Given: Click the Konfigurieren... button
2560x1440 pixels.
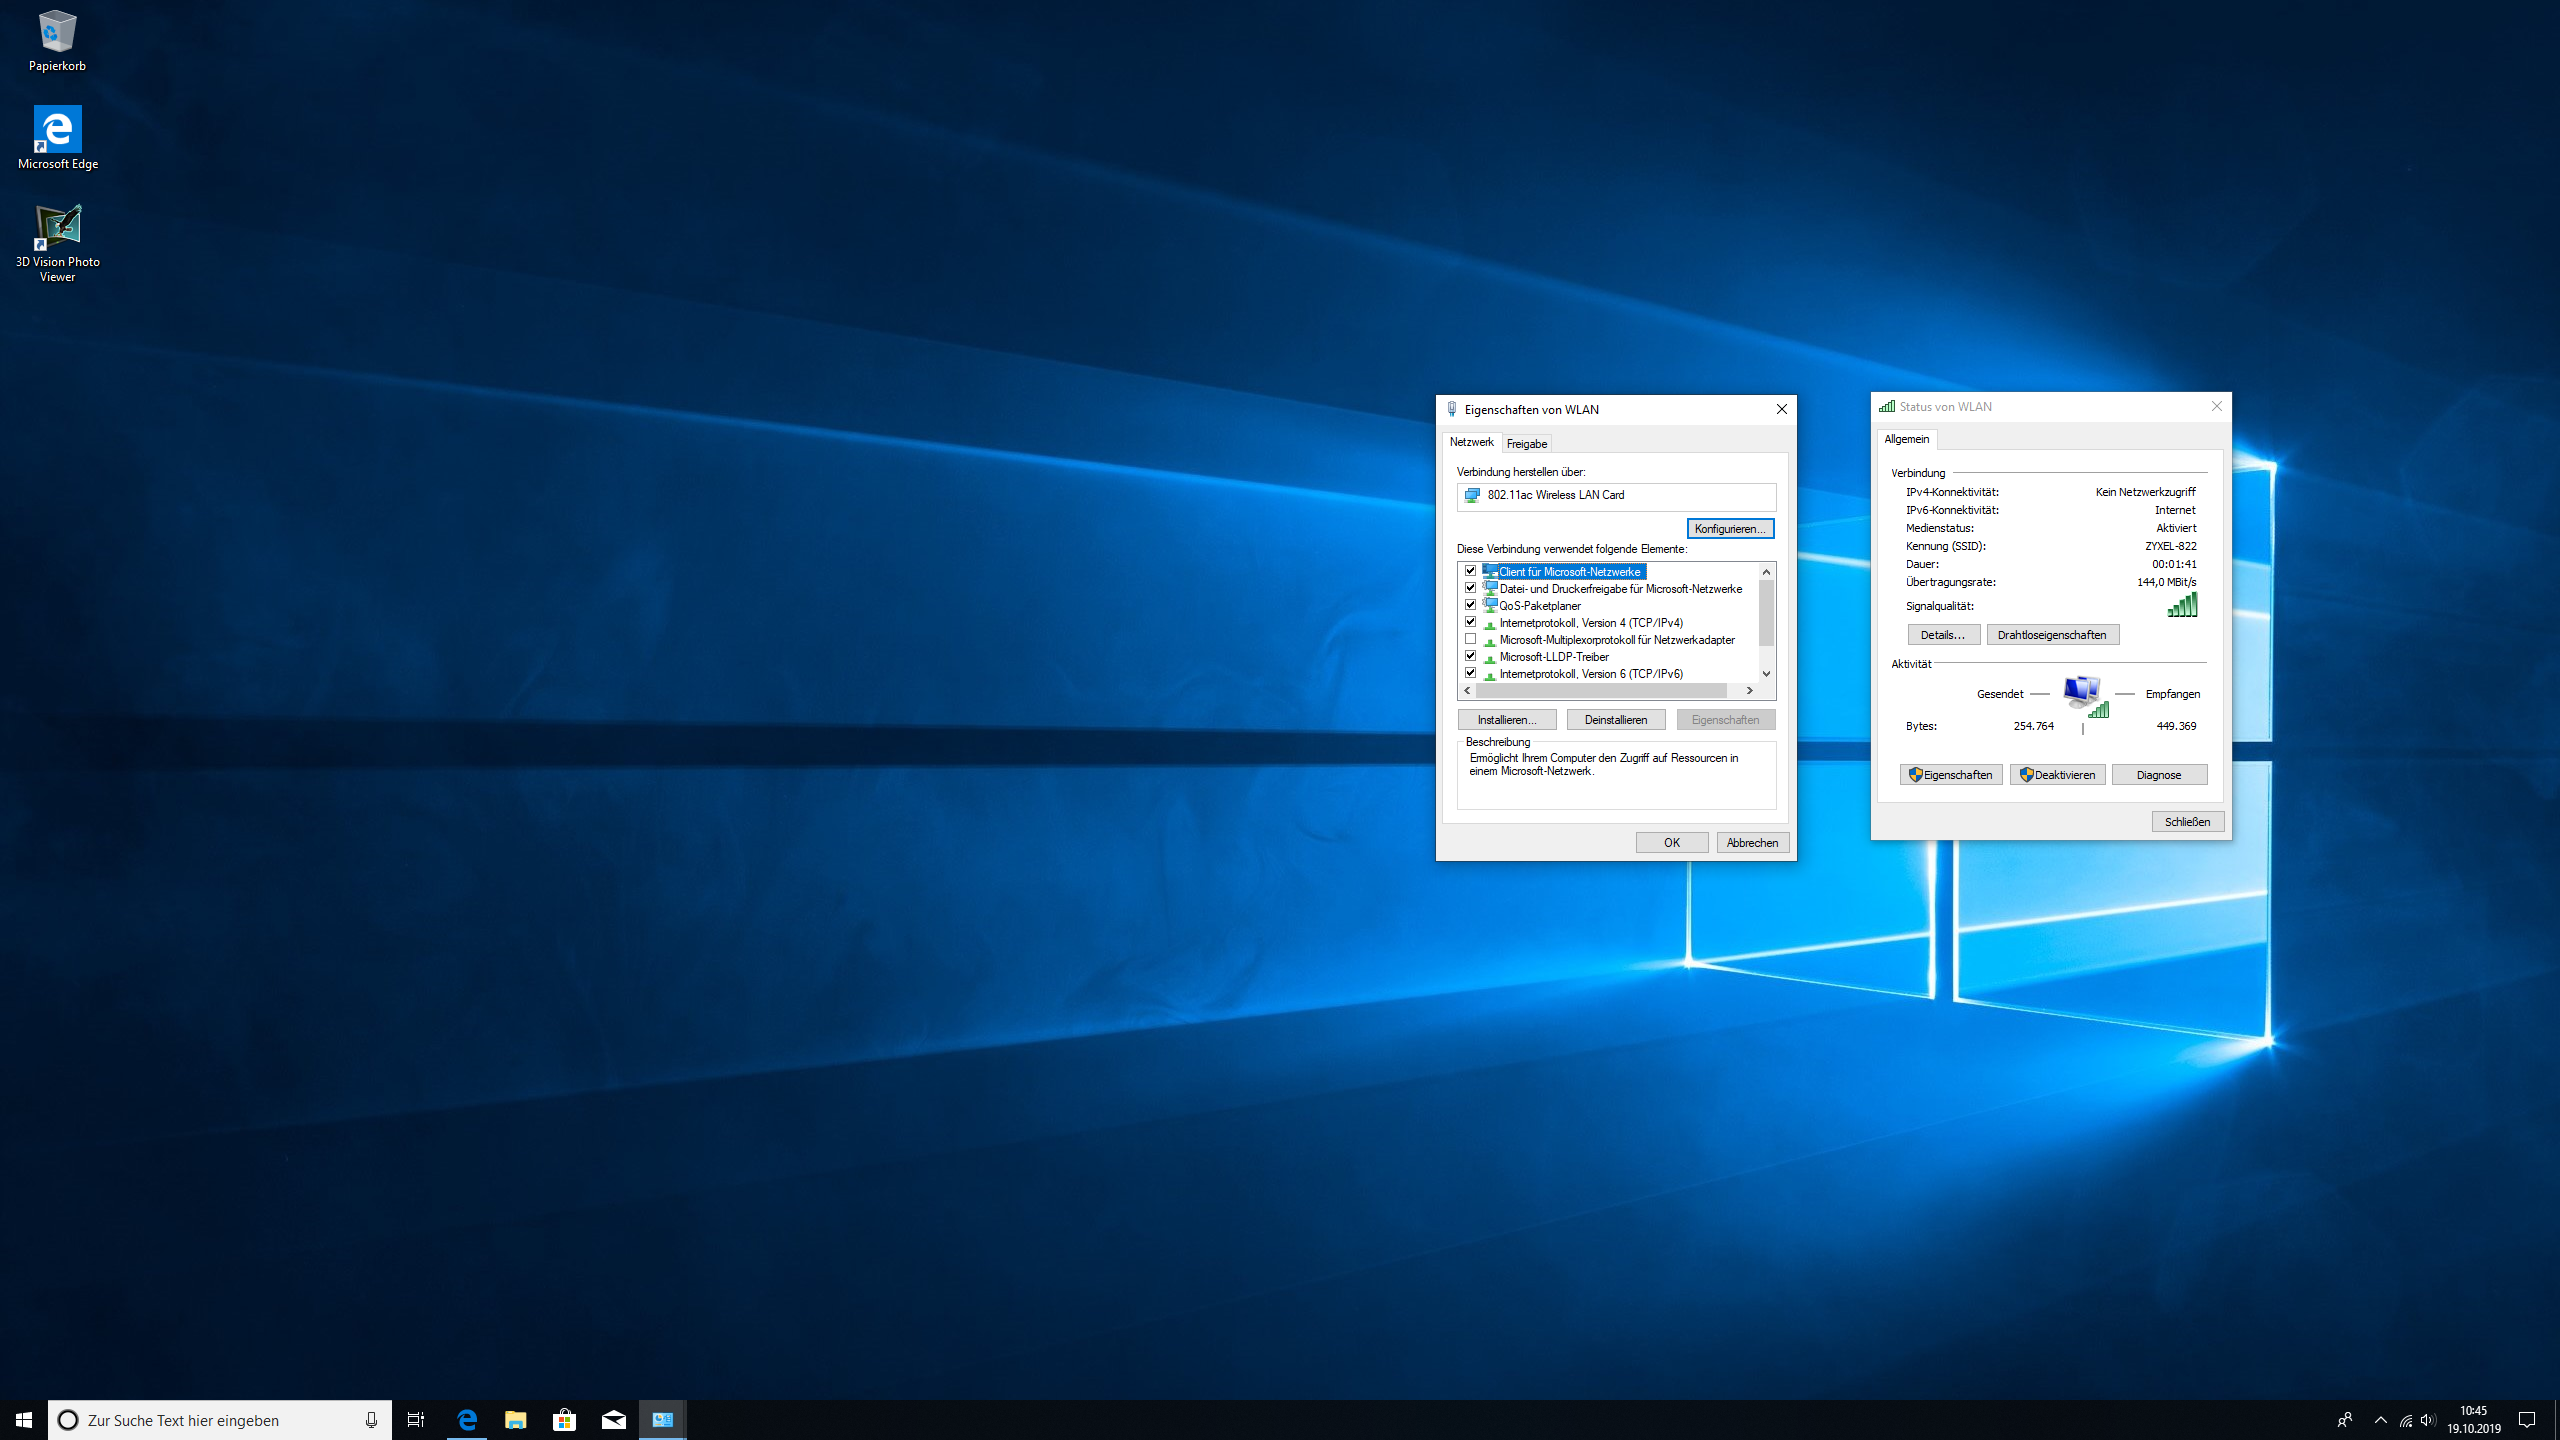Looking at the screenshot, I should pos(1729,528).
